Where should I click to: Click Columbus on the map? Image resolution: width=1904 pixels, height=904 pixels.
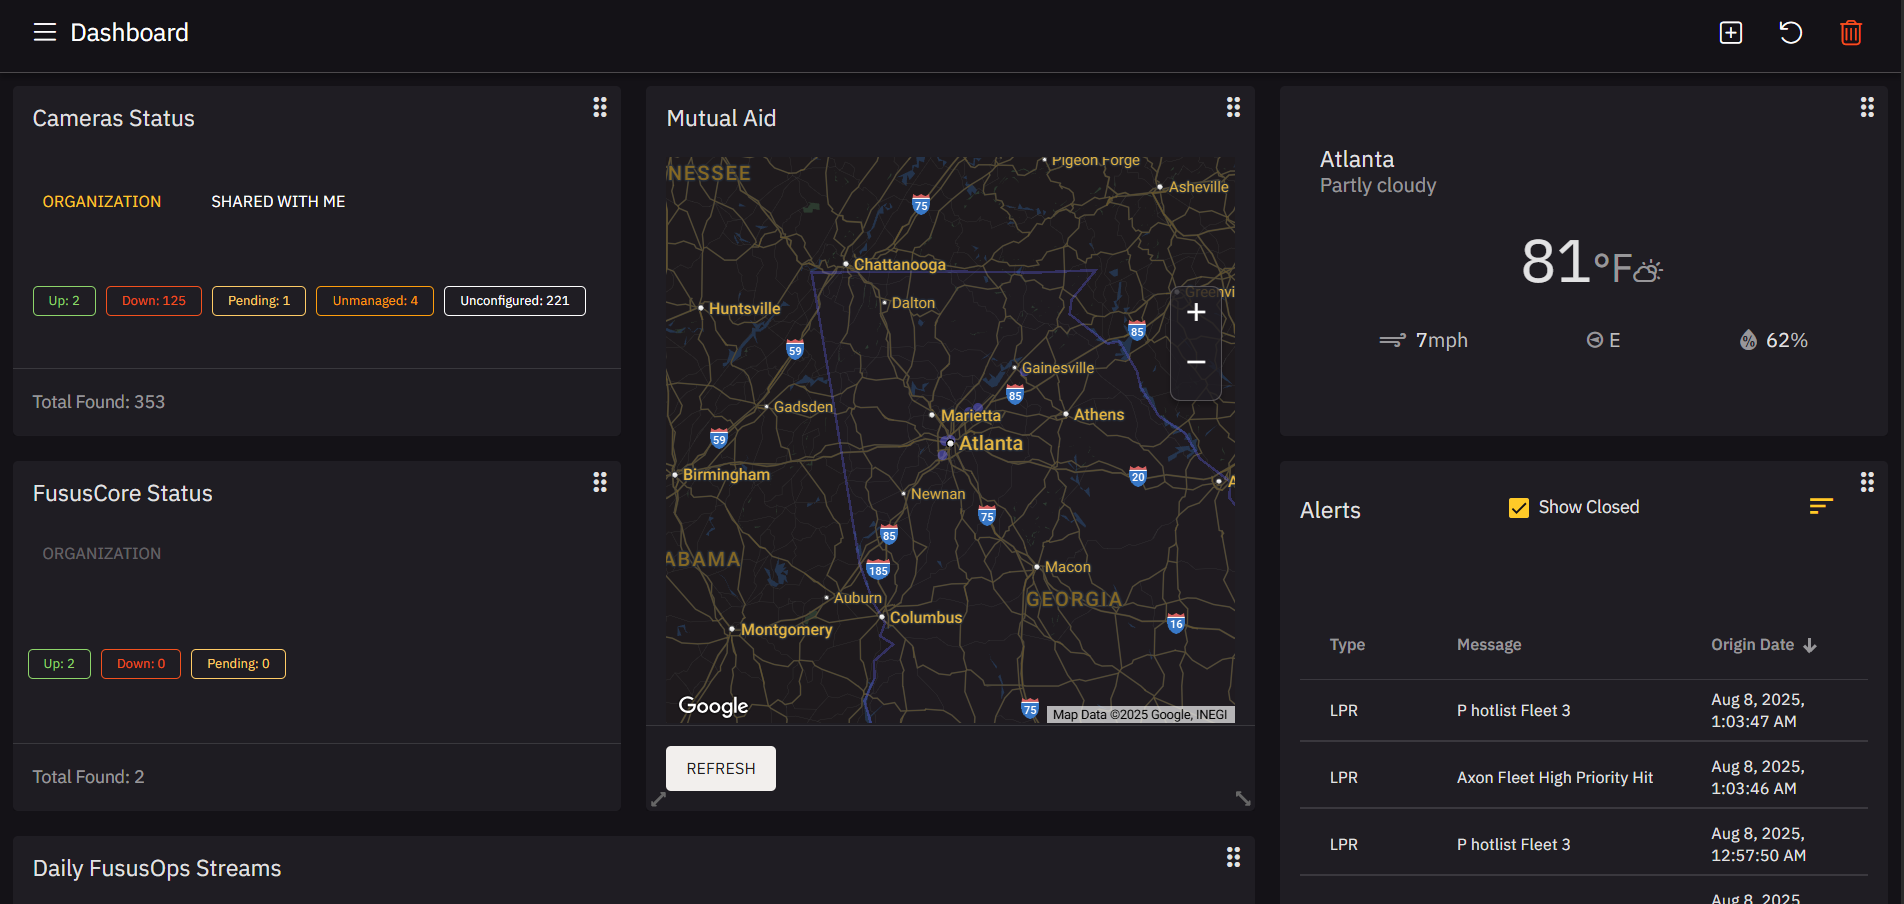coord(926,618)
